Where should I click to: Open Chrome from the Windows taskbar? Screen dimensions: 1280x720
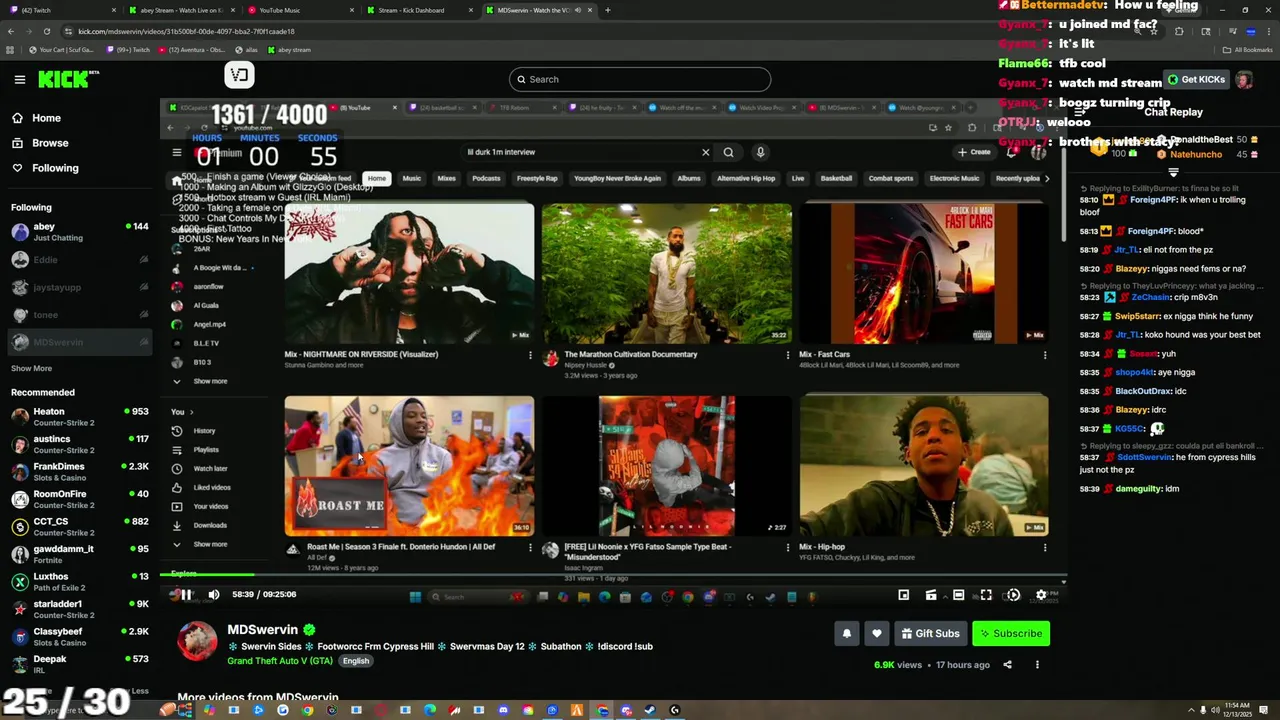click(307, 710)
